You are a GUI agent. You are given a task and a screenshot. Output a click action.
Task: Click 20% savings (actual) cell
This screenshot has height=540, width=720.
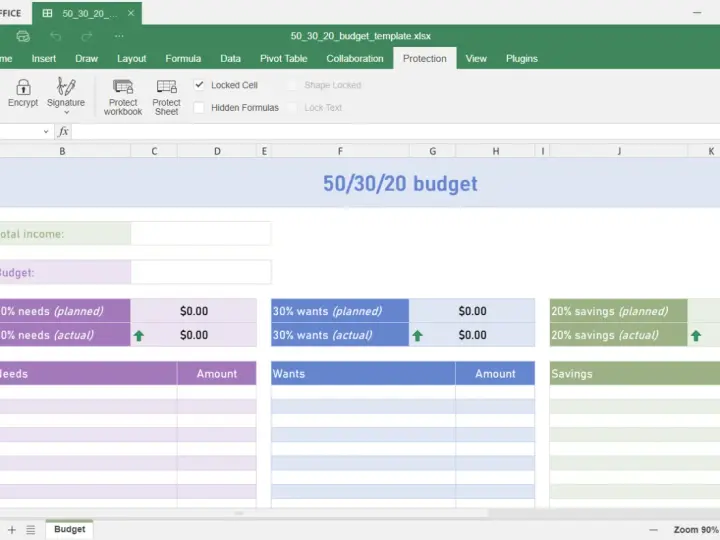coord(619,335)
